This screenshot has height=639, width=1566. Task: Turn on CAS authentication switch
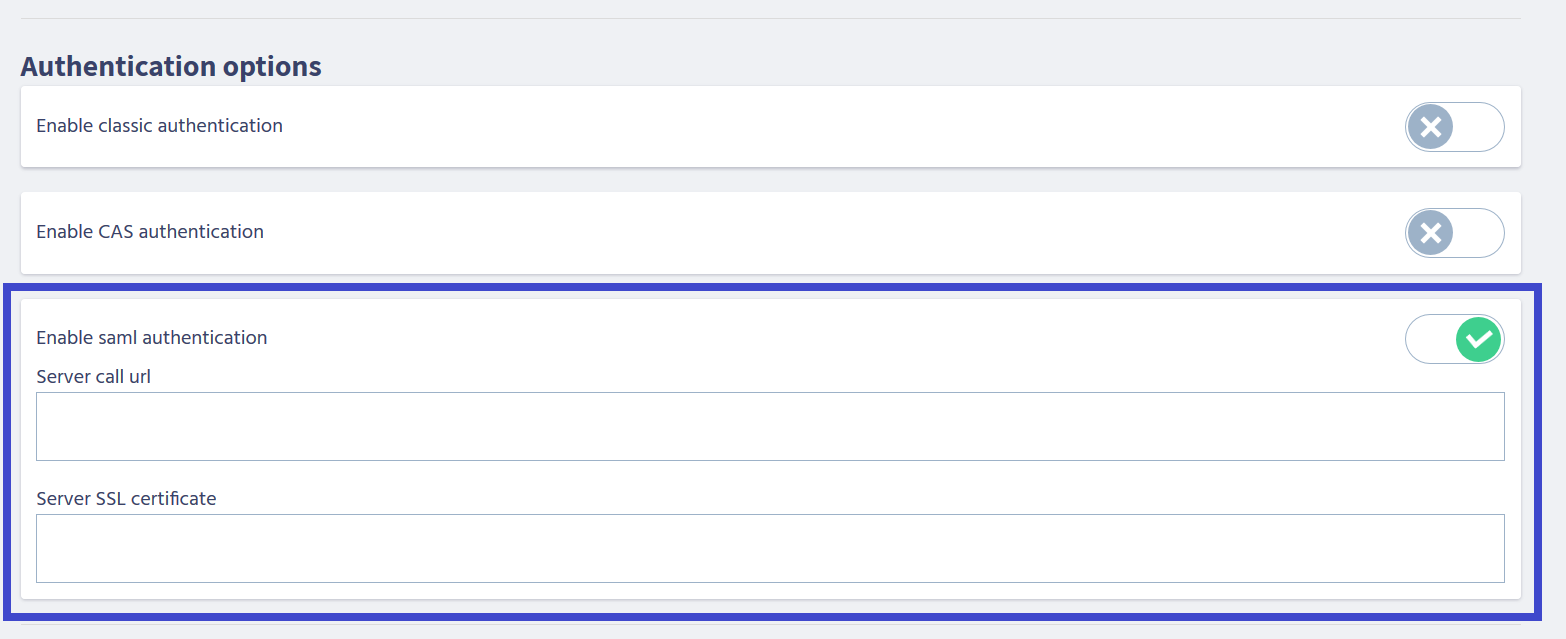pyautogui.click(x=1454, y=233)
